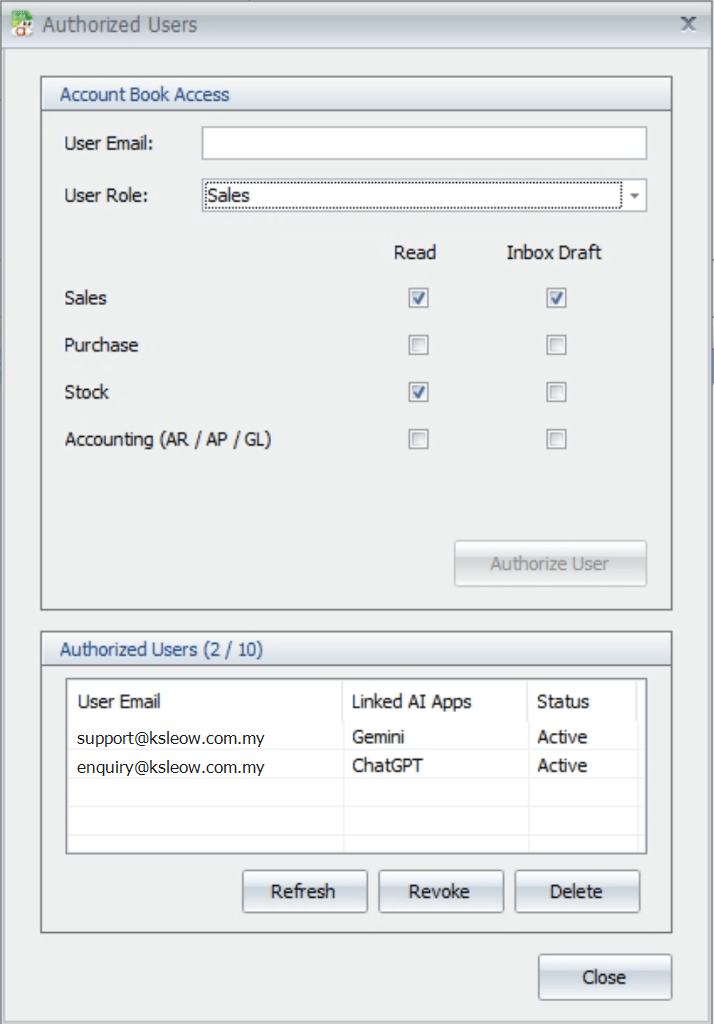Select row enquiry@ksleow.com.my

(x=356, y=766)
